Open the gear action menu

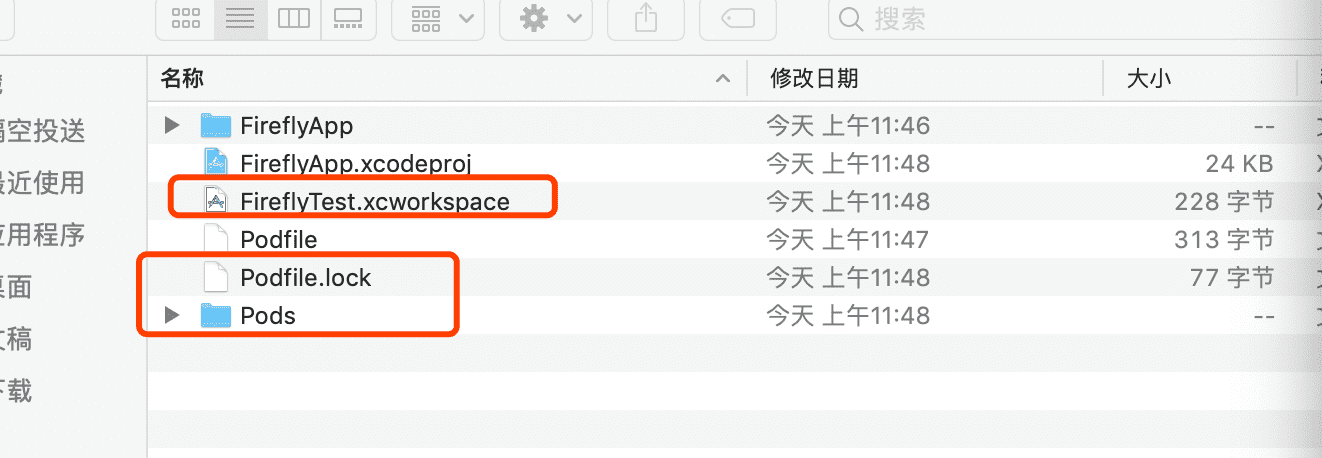(545, 18)
